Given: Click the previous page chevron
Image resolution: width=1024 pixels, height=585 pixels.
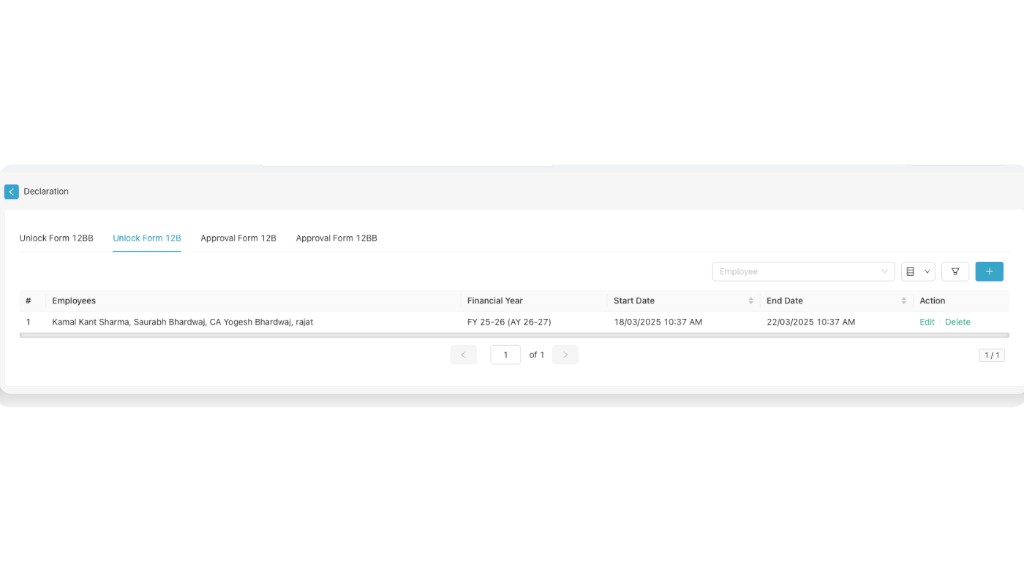Looking at the screenshot, I should (463, 354).
